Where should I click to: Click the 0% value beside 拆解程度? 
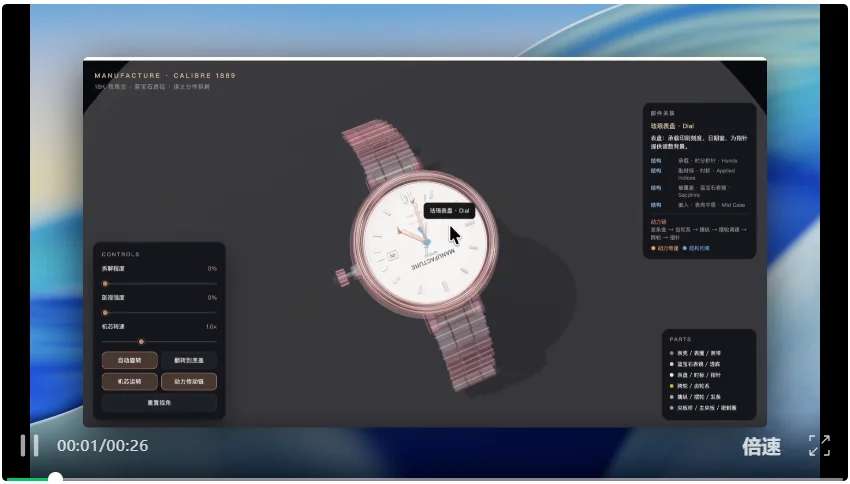coord(212,268)
